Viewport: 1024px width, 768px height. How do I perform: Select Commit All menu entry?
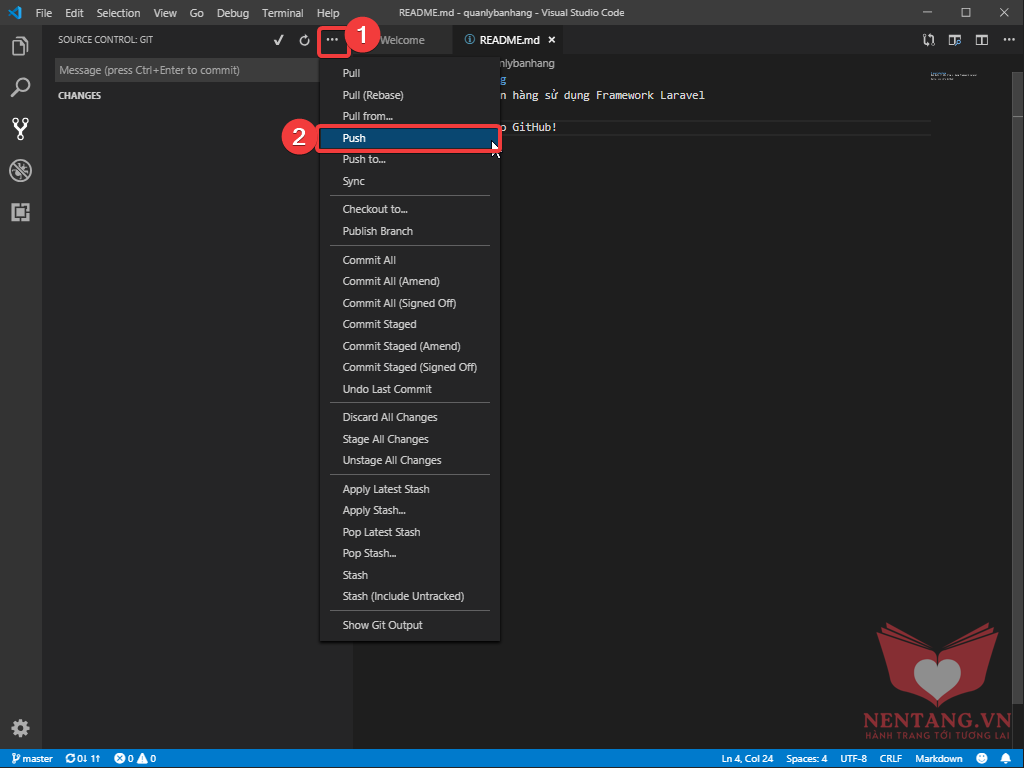(x=369, y=260)
